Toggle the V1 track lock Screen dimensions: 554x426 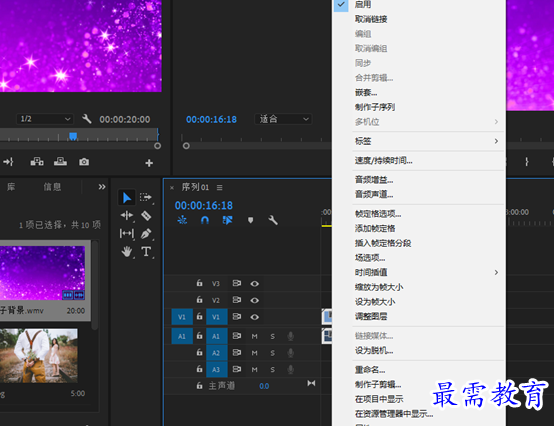coord(199,316)
